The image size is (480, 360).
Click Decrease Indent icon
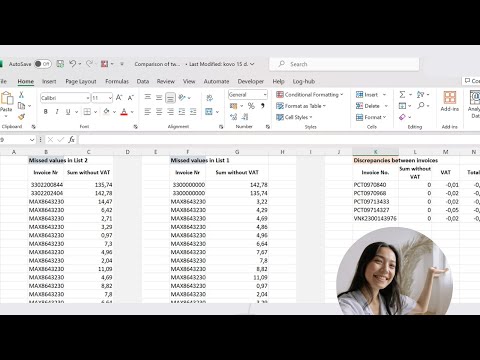click(182, 112)
